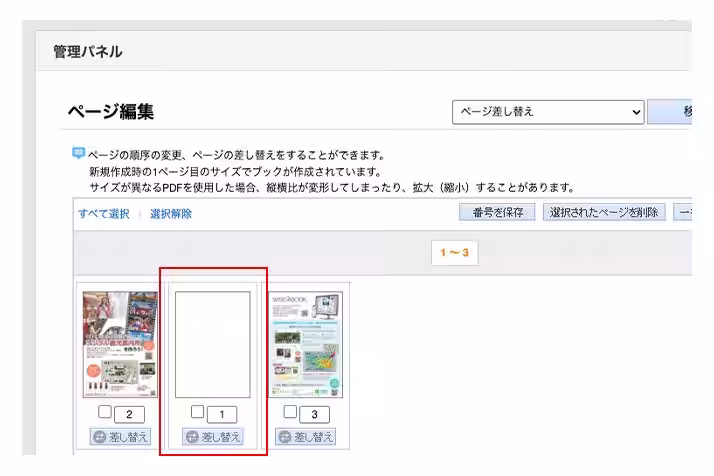Select the WISEBOOK flyer thumbnail
The image size is (714, 476).
305,345
